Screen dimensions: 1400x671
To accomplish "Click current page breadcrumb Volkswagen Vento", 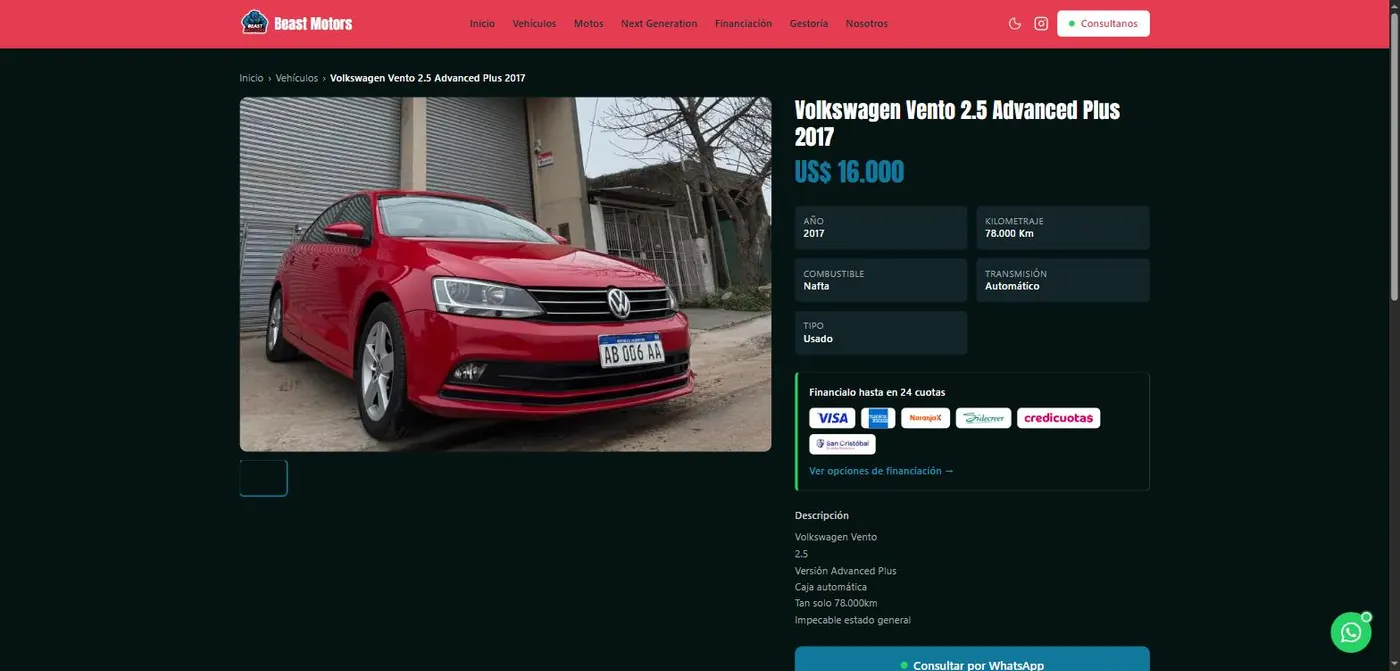I will point(428,78).
